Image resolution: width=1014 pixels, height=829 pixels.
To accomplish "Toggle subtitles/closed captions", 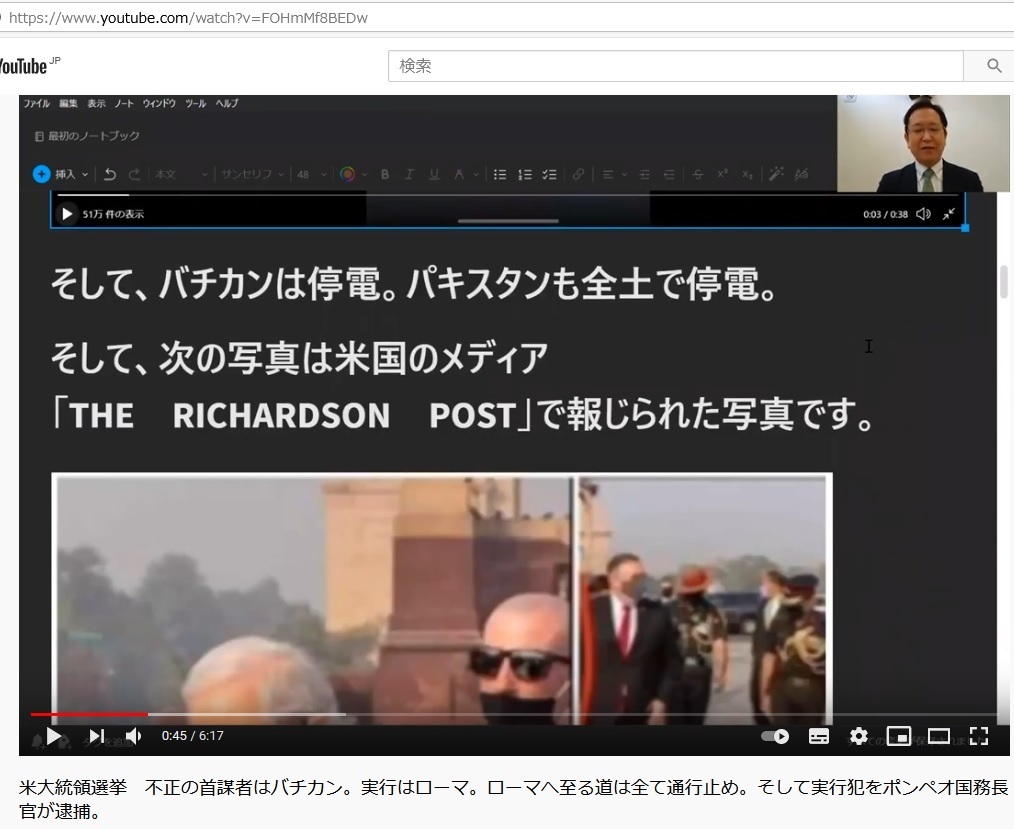I will pos(819,736).
